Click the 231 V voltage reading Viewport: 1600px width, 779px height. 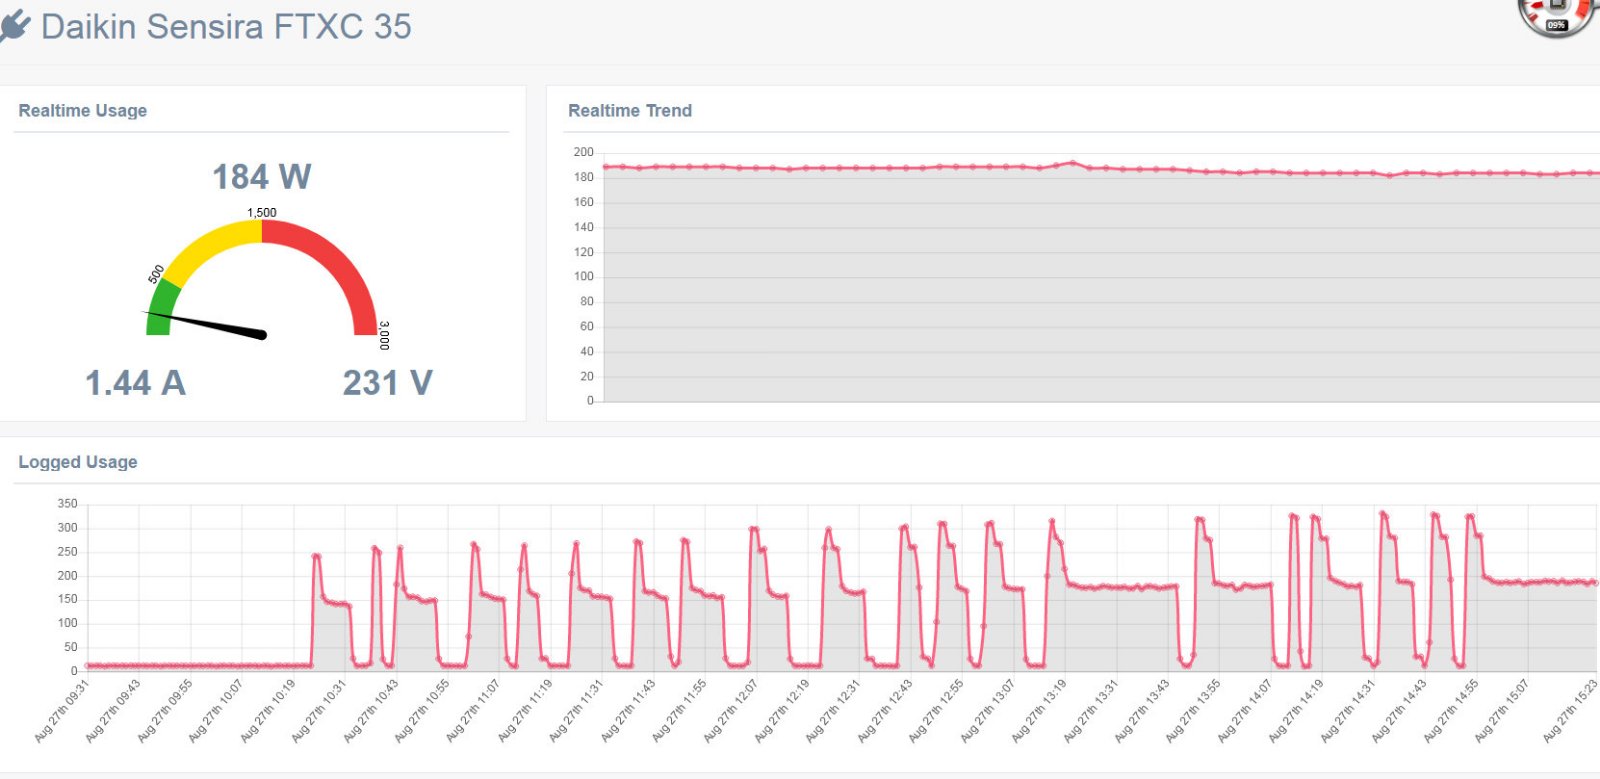pyautogui.click(x=388, y=383)
